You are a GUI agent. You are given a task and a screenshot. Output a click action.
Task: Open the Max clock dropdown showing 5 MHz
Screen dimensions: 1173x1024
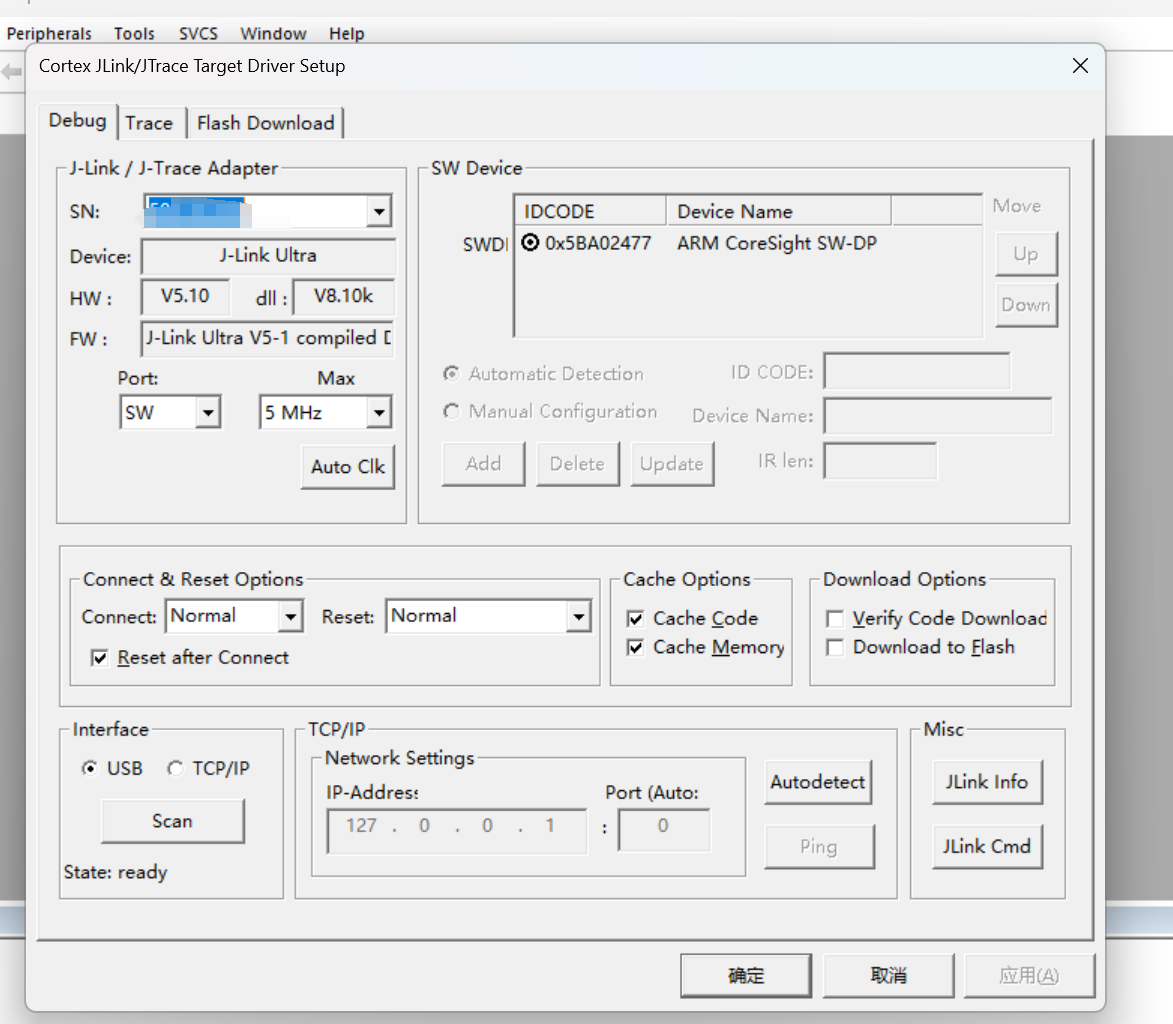pyautogui.click(x=379, y=412)
